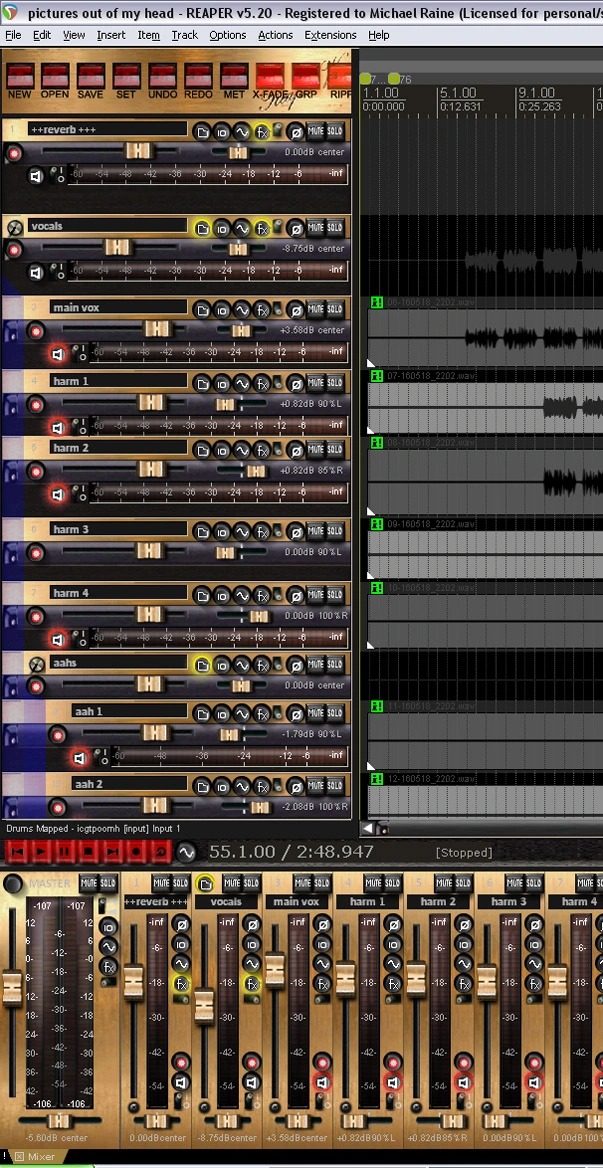Solo the MASTER channel in mixer
The image size is (603, 1168).
point(108,883)
